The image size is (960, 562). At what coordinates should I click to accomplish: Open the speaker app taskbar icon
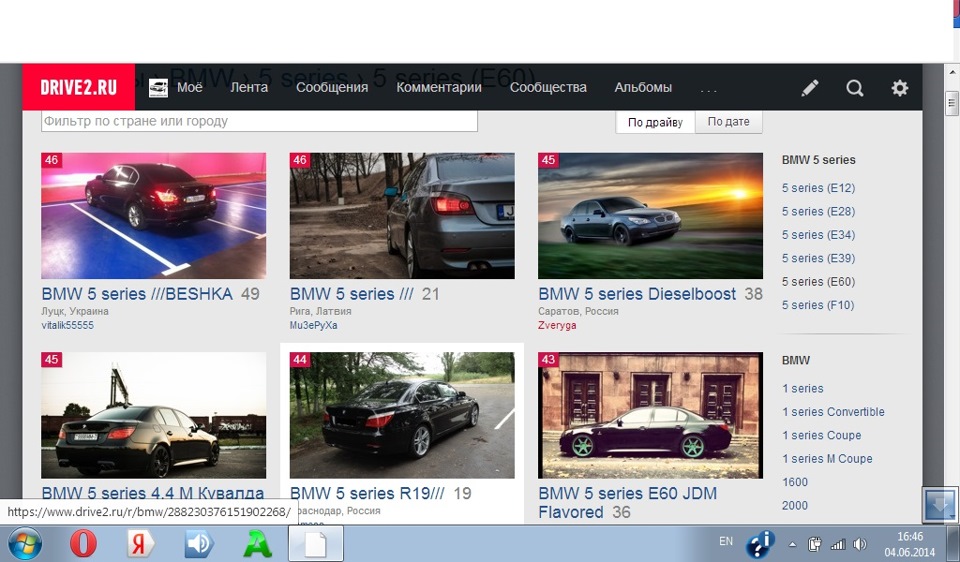[198, 543]
